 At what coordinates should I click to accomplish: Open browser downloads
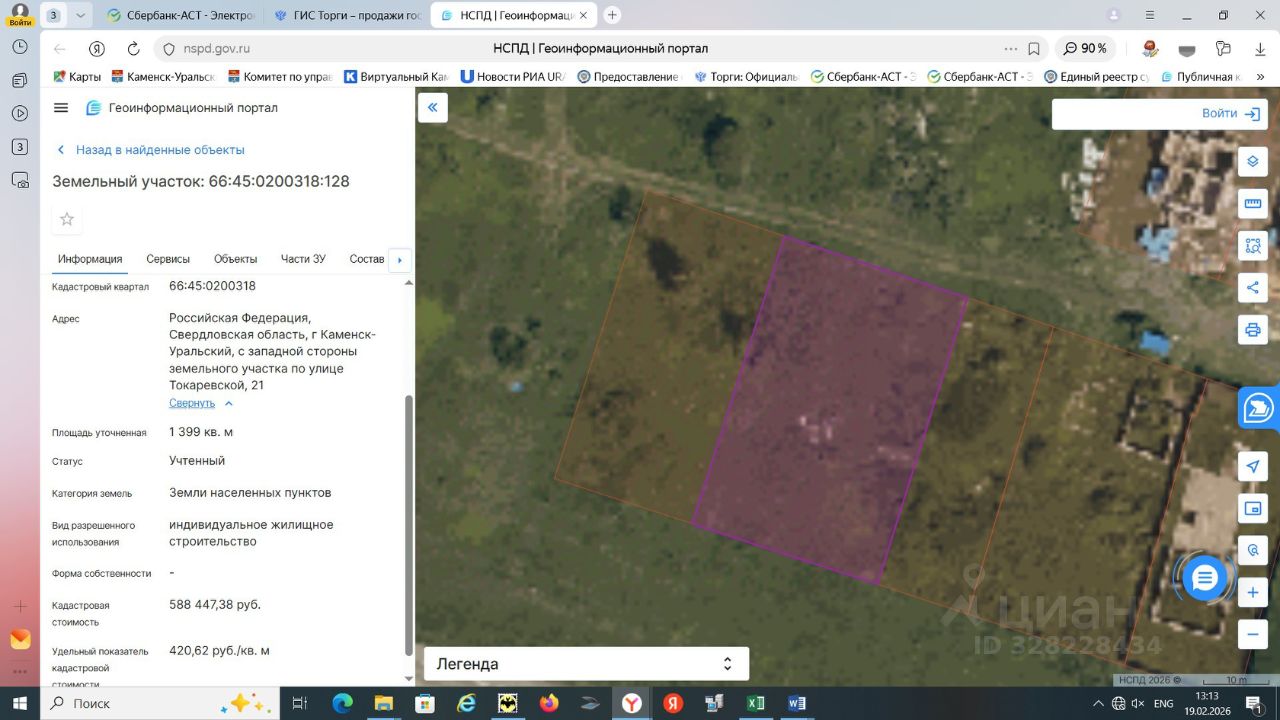click(1260, 49)
